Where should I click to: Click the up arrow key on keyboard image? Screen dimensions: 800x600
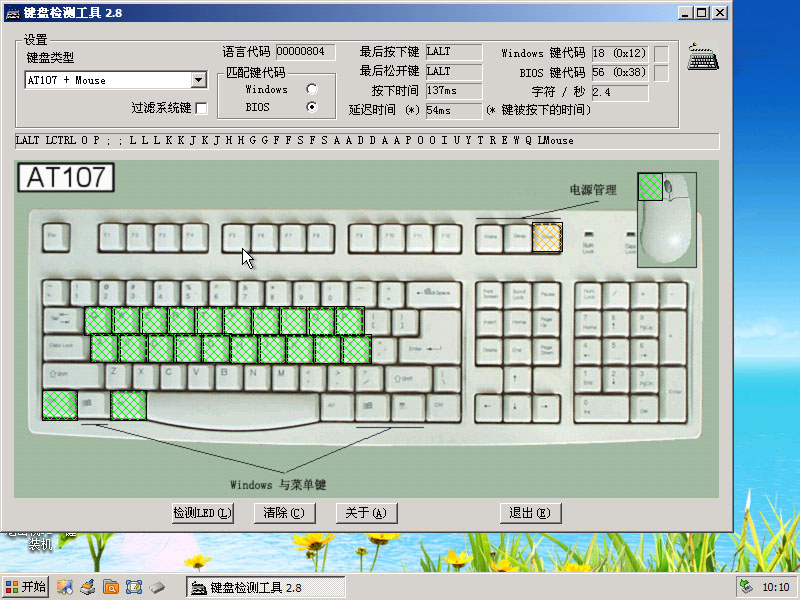click(x=517, y=379)
